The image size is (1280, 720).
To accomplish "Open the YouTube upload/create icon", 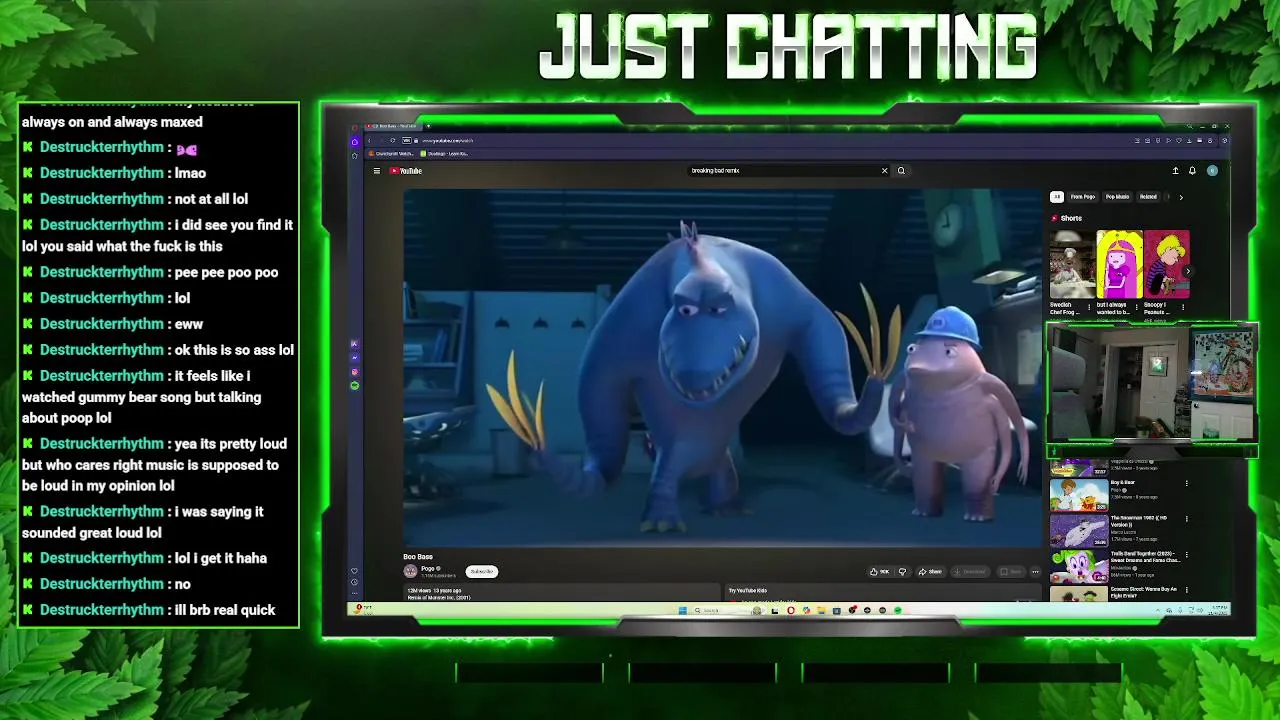I will pyautogui.click(x=1176, y=171).
